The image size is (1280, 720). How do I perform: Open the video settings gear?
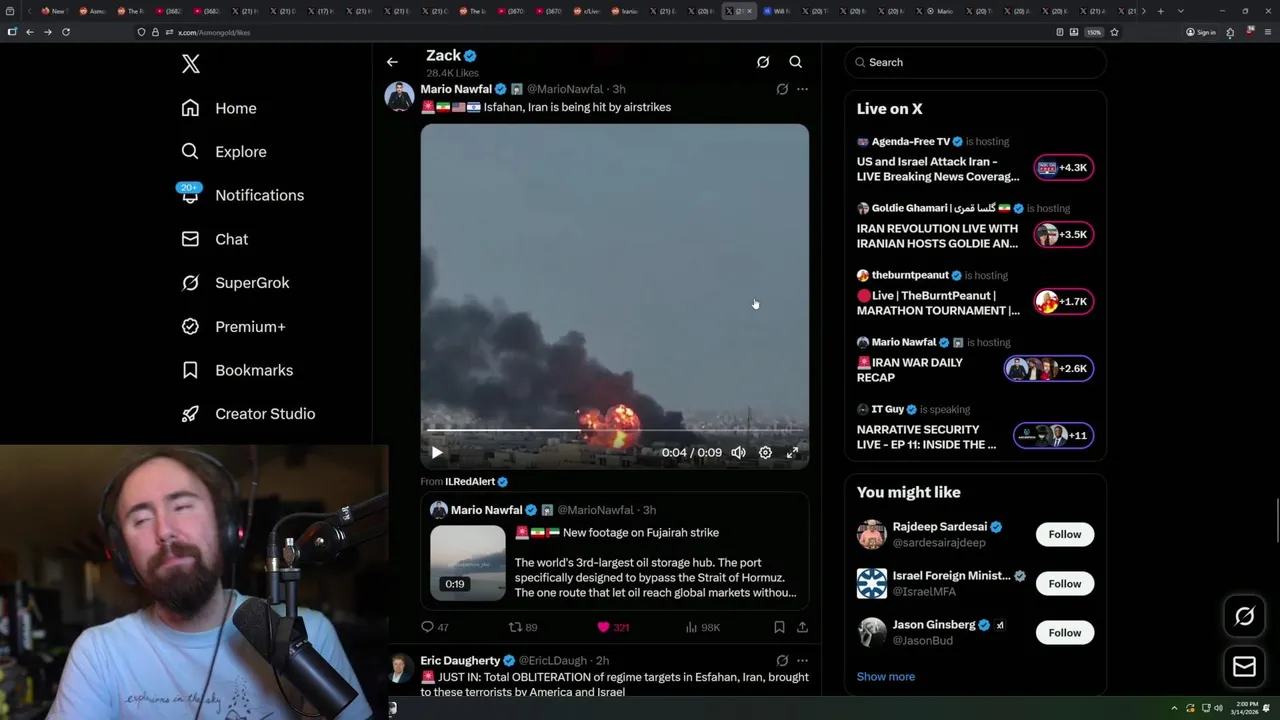pos(765,453)
